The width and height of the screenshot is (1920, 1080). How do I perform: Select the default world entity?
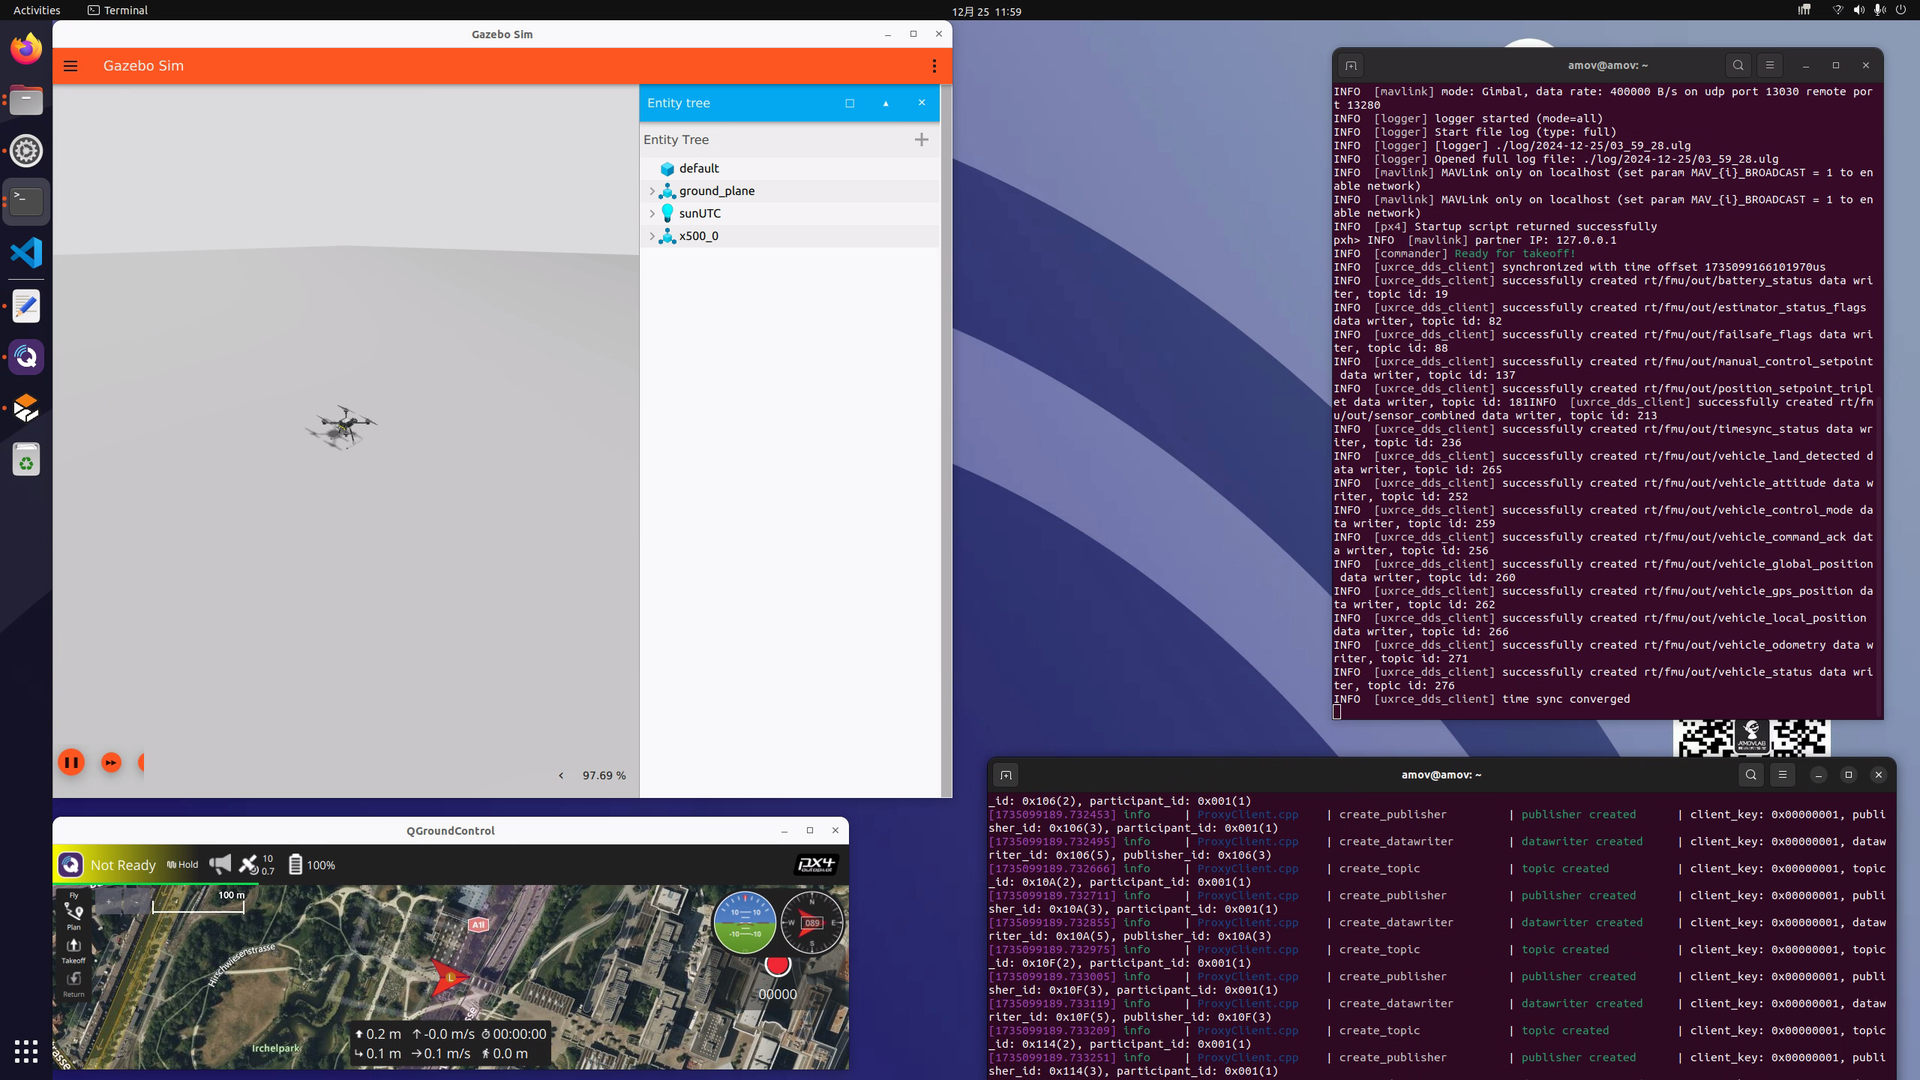(x=790, y=168)
